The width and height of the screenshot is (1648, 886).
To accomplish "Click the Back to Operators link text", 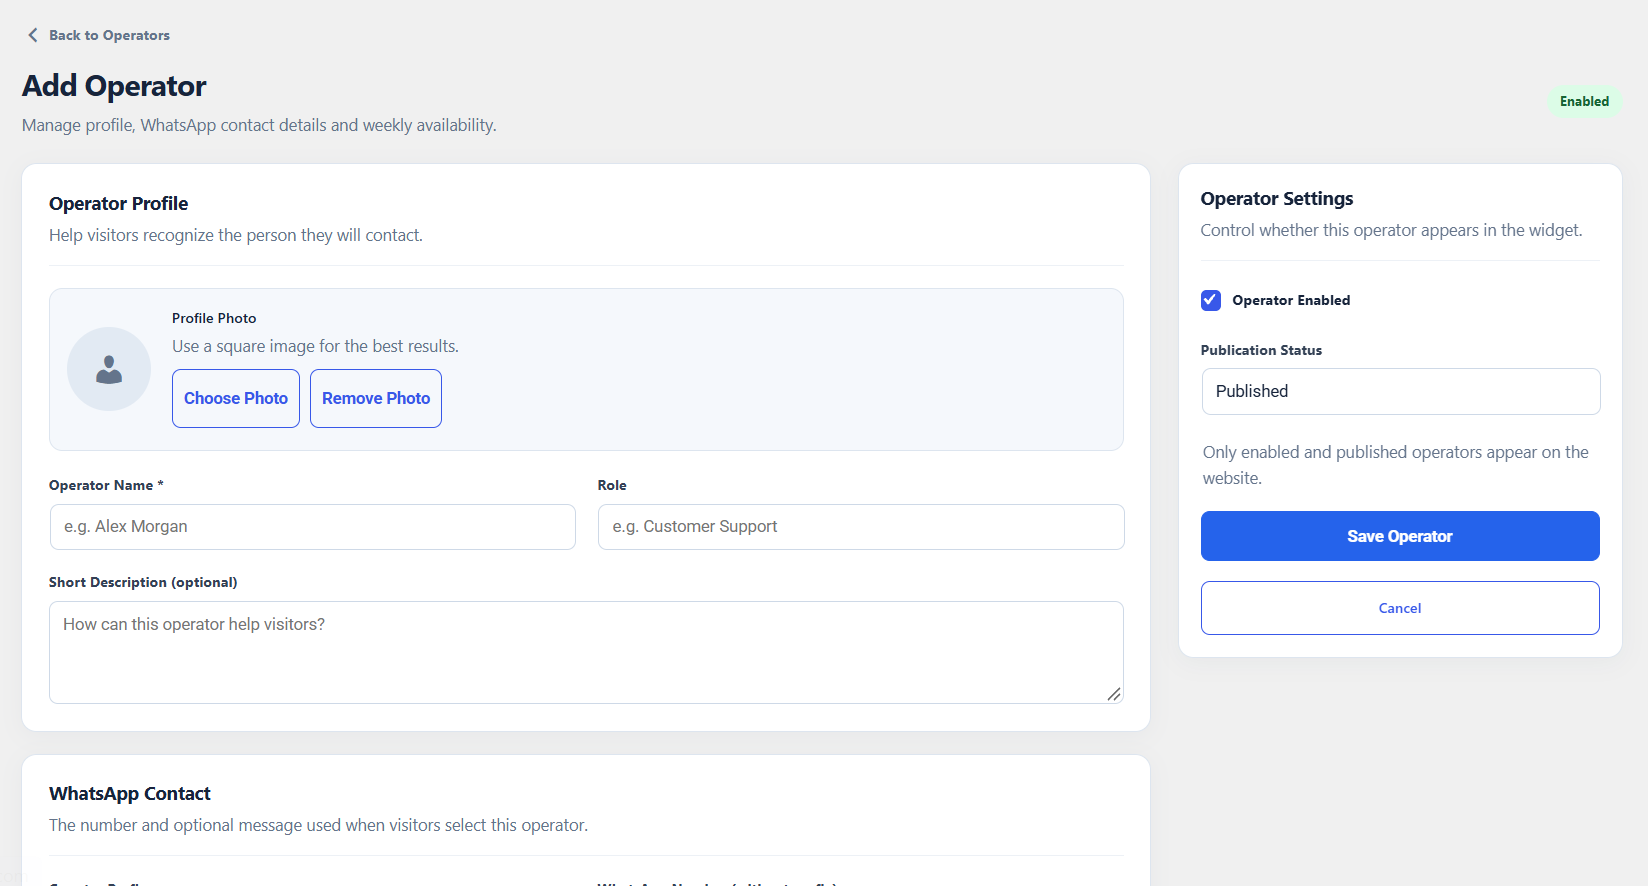I will [110, 35].
